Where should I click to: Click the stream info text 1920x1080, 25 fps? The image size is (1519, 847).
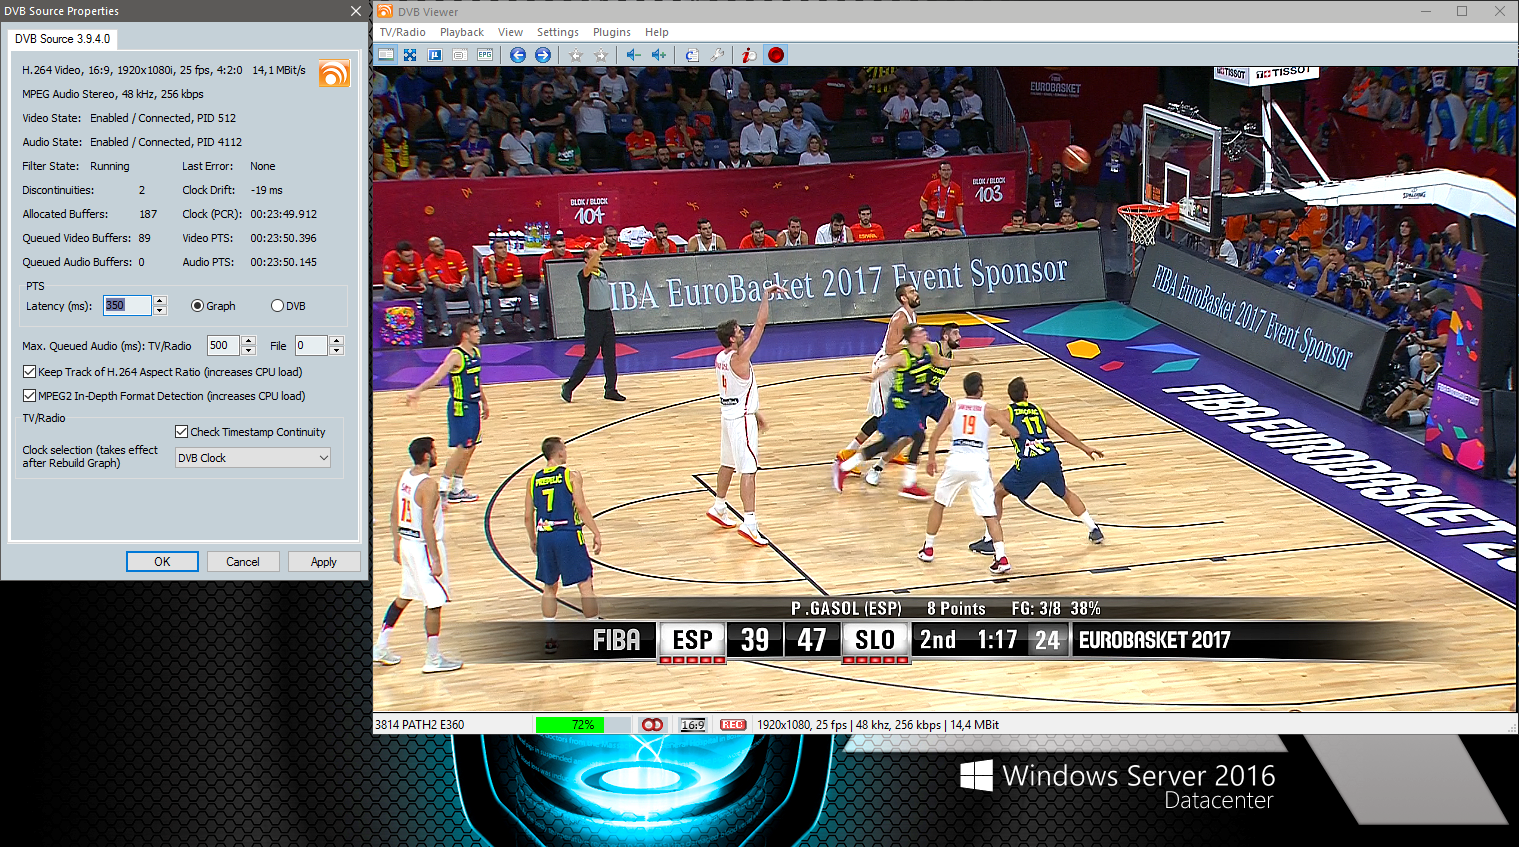tap(878, 725)
